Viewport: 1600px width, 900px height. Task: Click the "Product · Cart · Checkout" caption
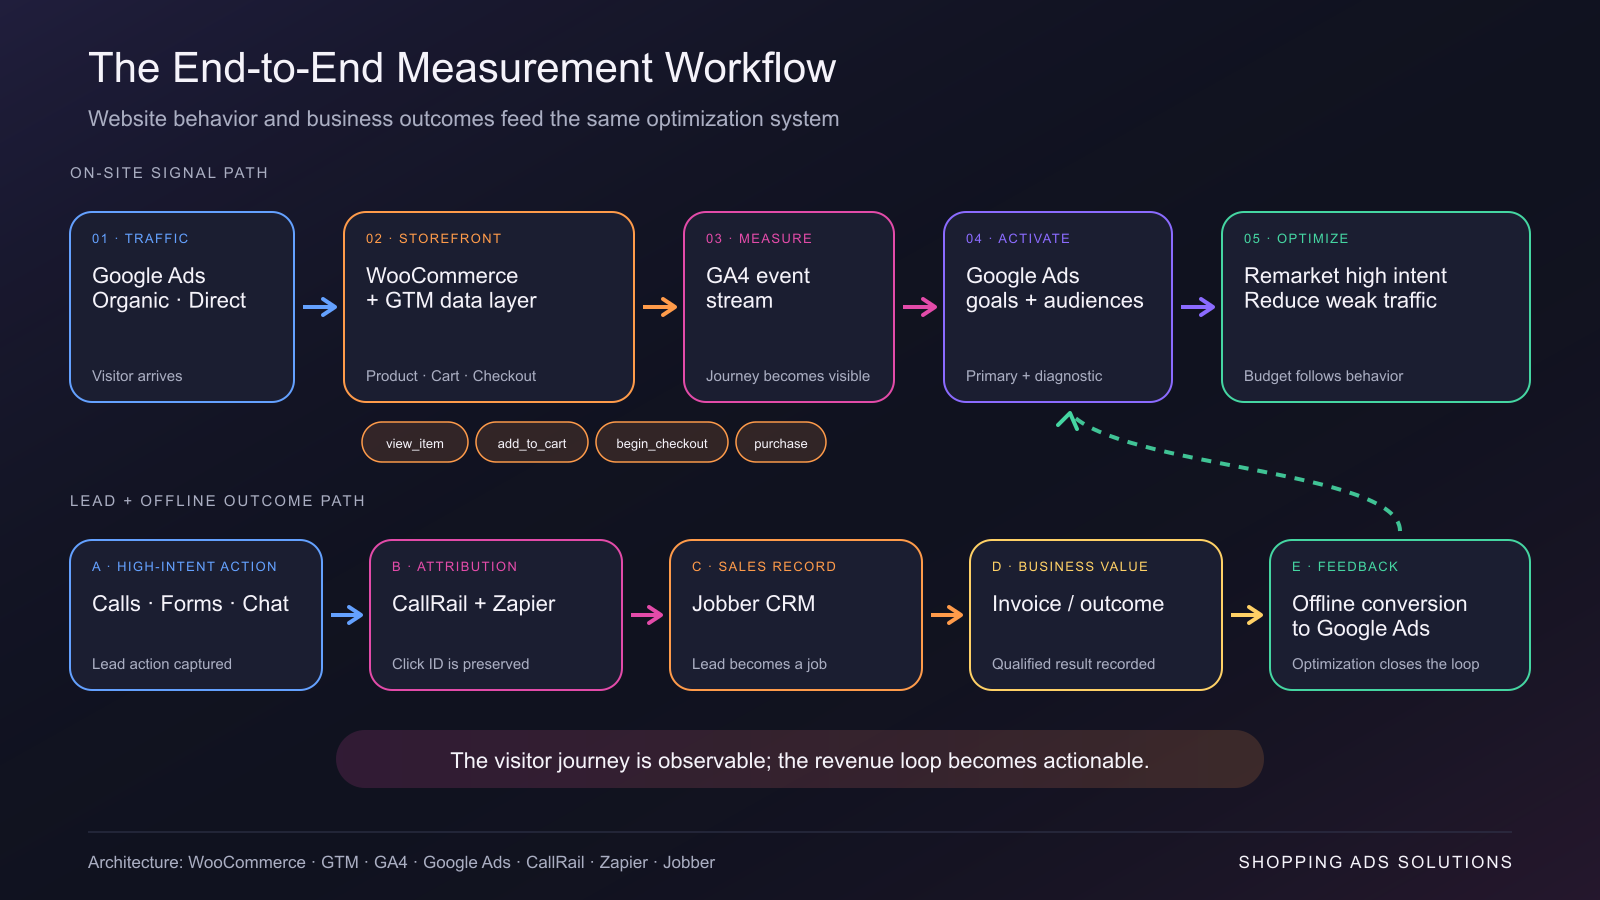(x=451, y=376)
